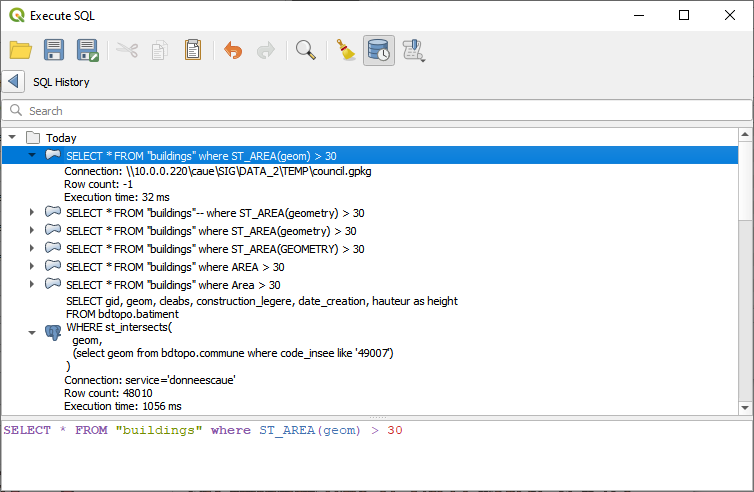Clear the query with the broom icon
Image resolution: width=754 pixels, height=492 pixels.
[x=345, y=50]
